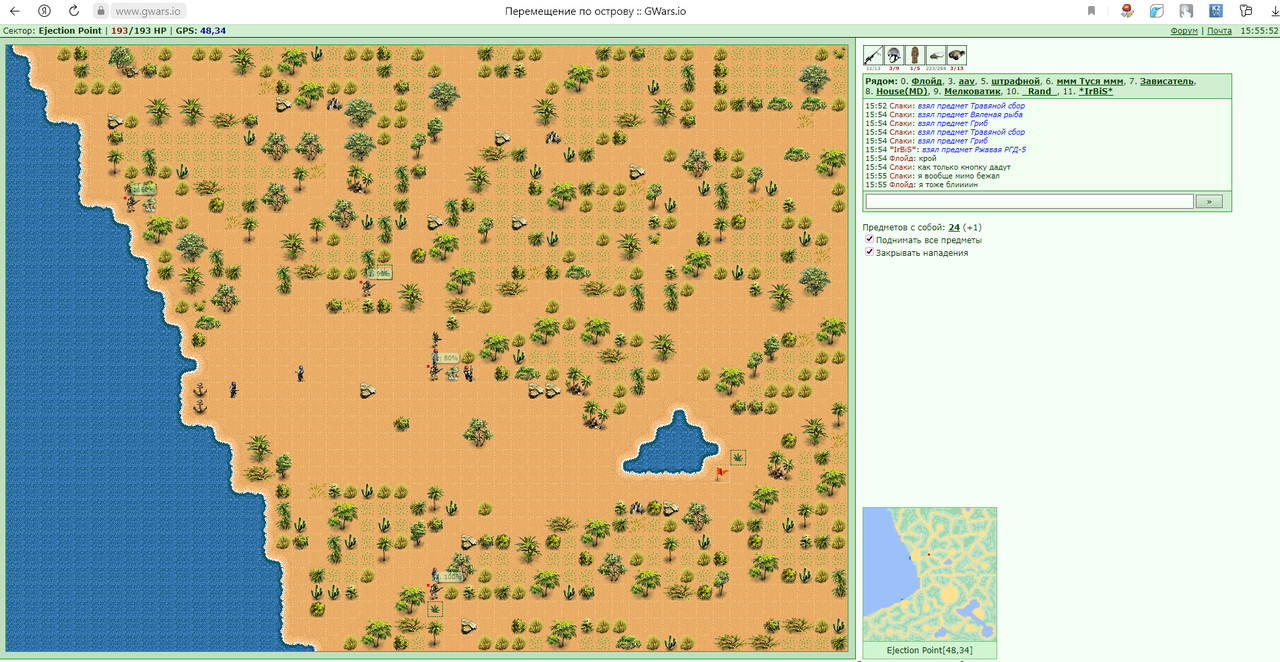Click the sector name "Ejection Point" in header
The image size is (1280, 662).
[69, 31]
